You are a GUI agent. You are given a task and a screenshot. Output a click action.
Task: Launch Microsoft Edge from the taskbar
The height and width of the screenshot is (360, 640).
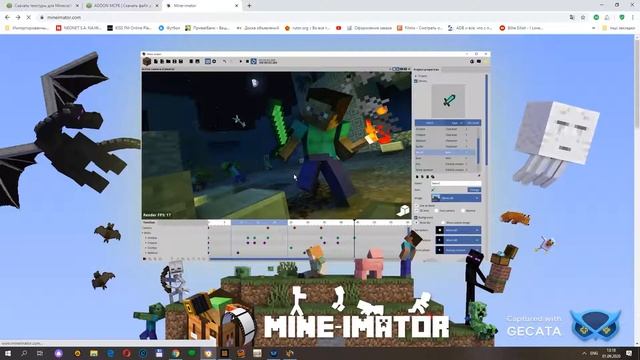point(110,353)
